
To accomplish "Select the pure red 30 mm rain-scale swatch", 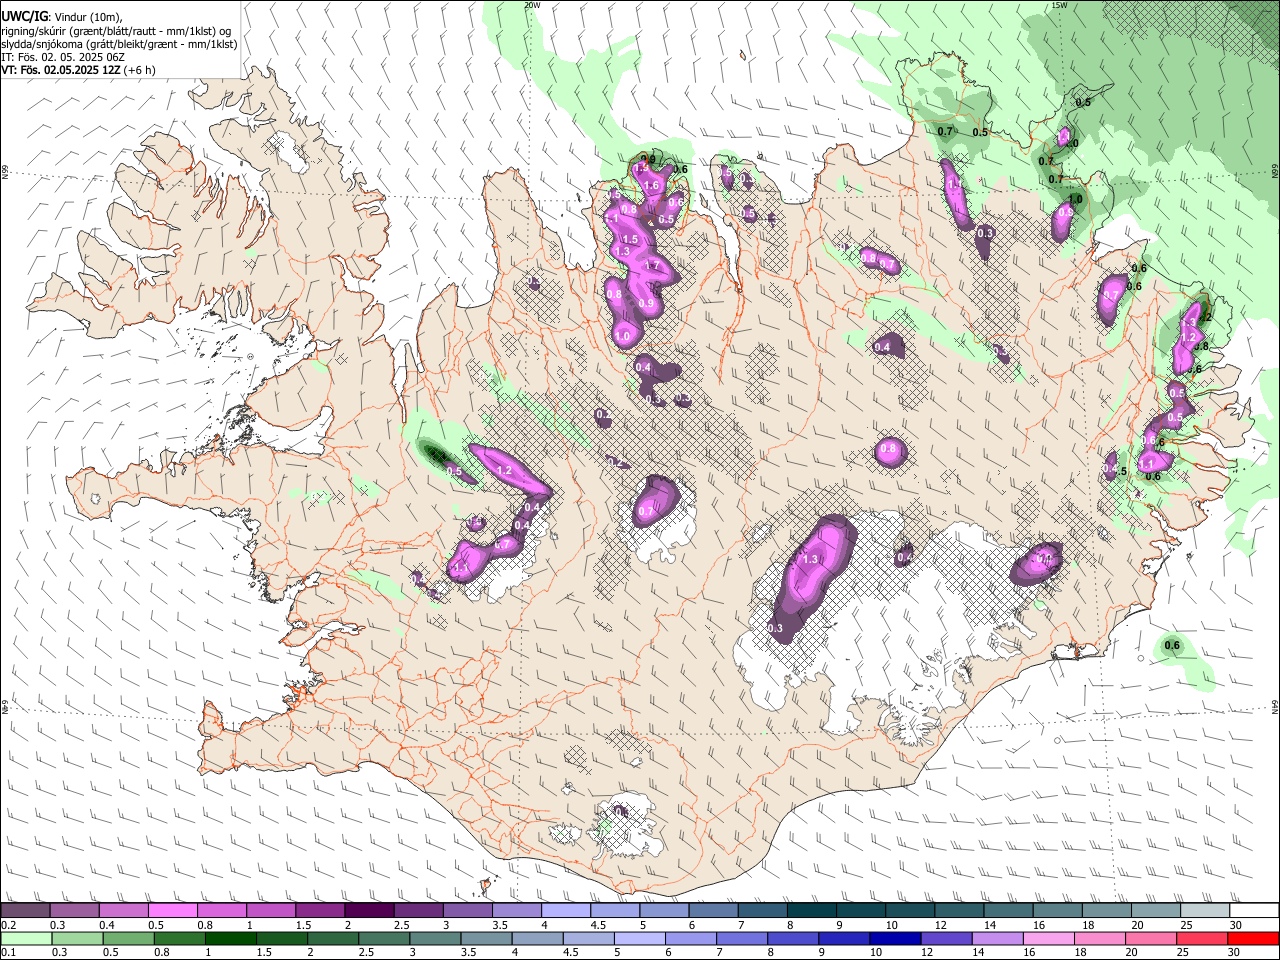I will [x=1254, y=938].
